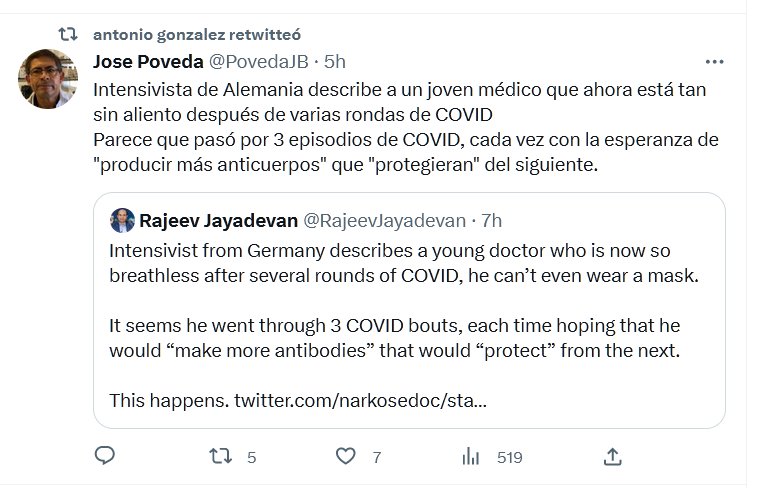Like the tweet with the heart icon
The image size is (770, 488).
pos(346,457)
